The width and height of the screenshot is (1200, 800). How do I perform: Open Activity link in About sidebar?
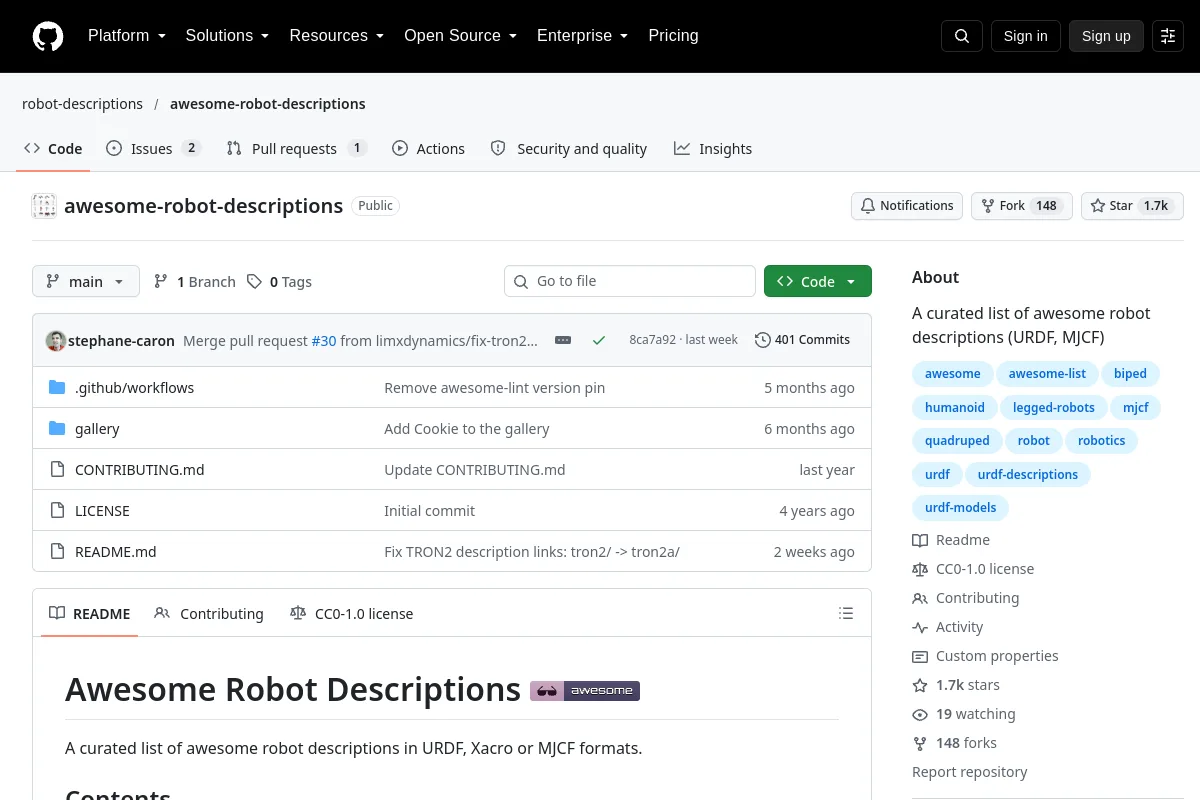click(x=948, y=627)
